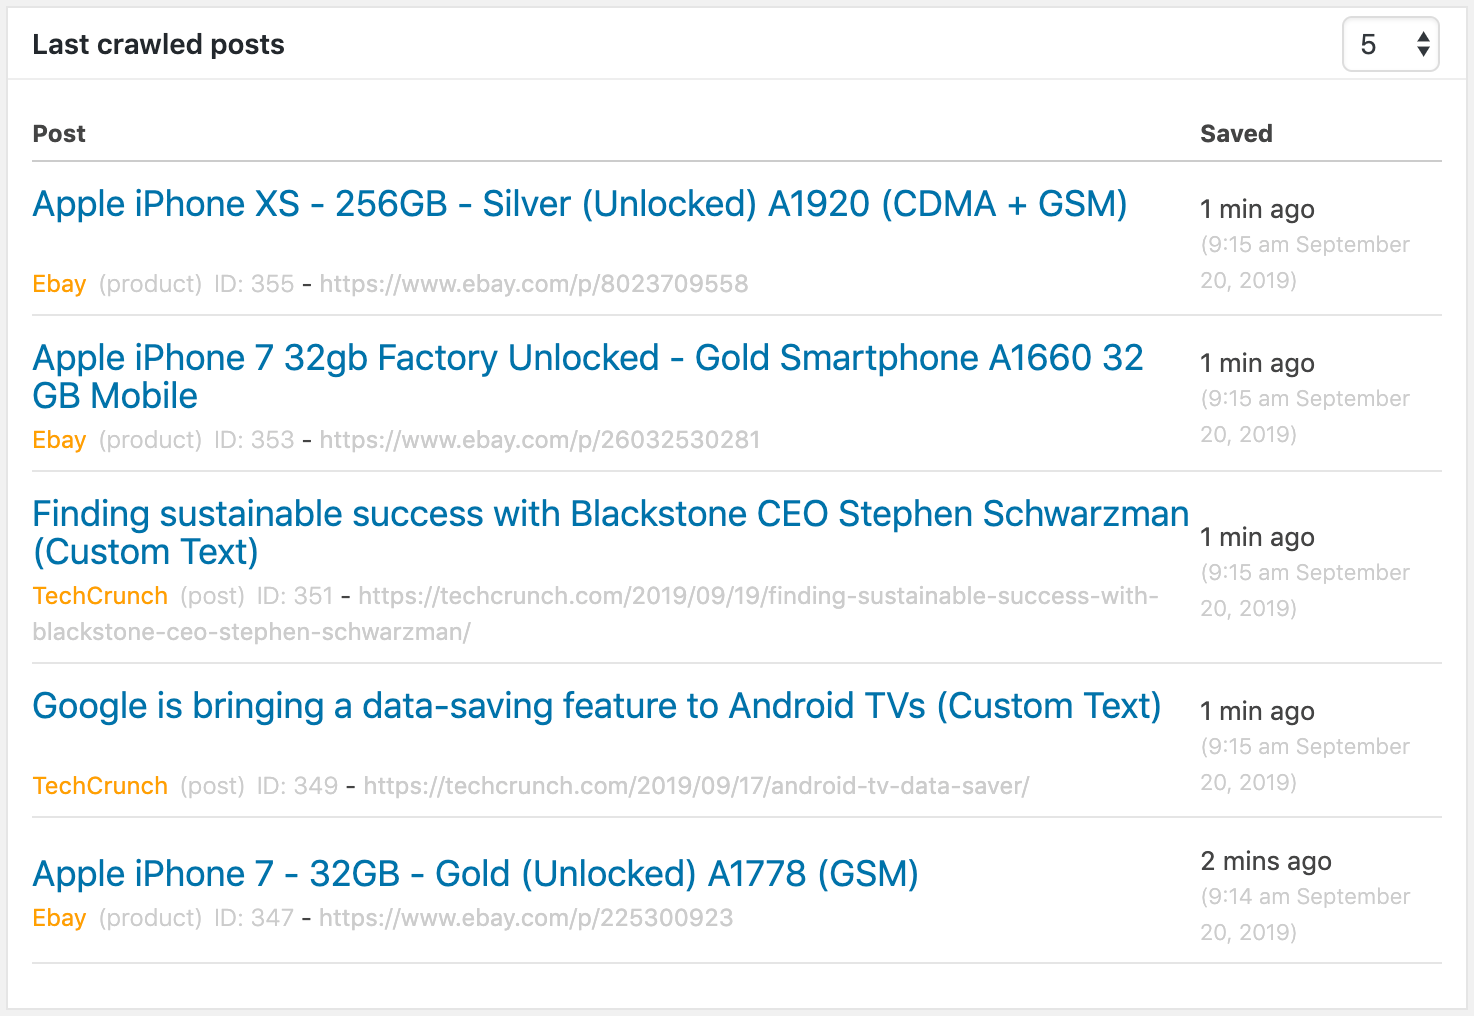Visit the TechCrunch finding-sustainable-success source URL
Viewport: 1474px width, 1016px height.
pos(758,596)
